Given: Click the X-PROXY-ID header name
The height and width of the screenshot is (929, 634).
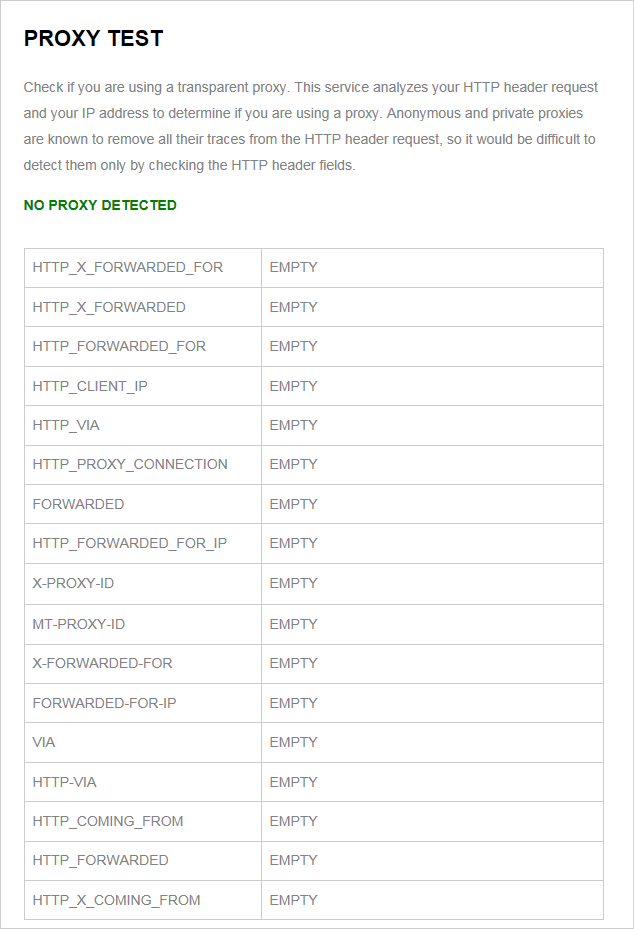Looking at the screenshot, I should click(73, 583).
